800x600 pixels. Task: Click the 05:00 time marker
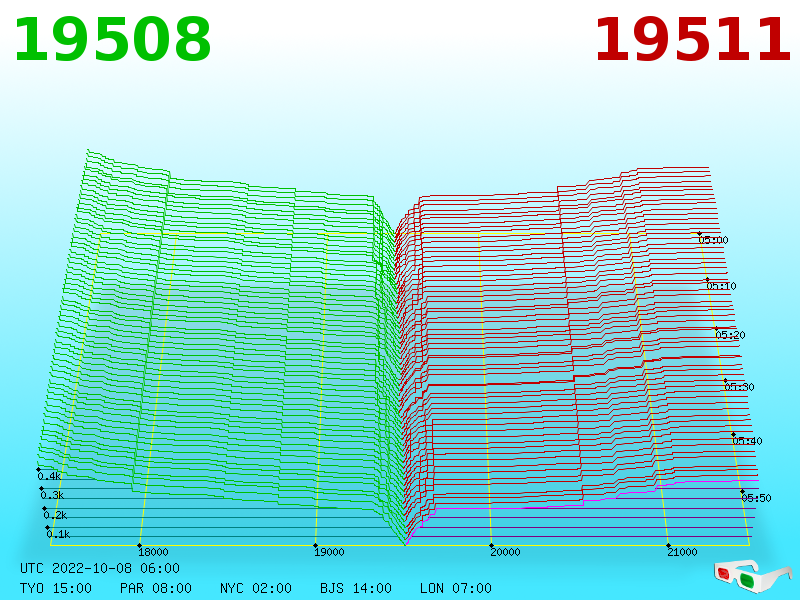tap(713, 240)
